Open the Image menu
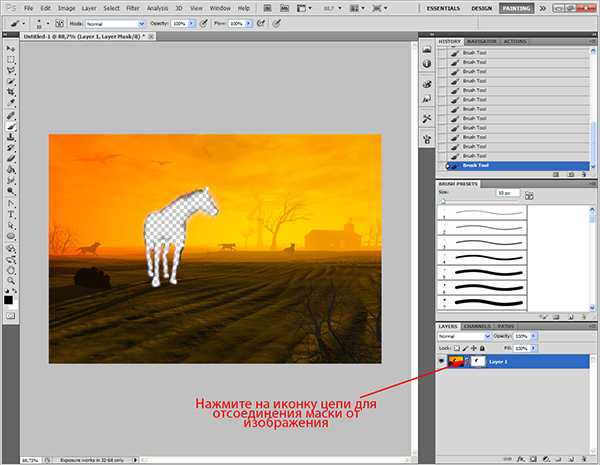The image size is (600, 465). tap(66, 8)
